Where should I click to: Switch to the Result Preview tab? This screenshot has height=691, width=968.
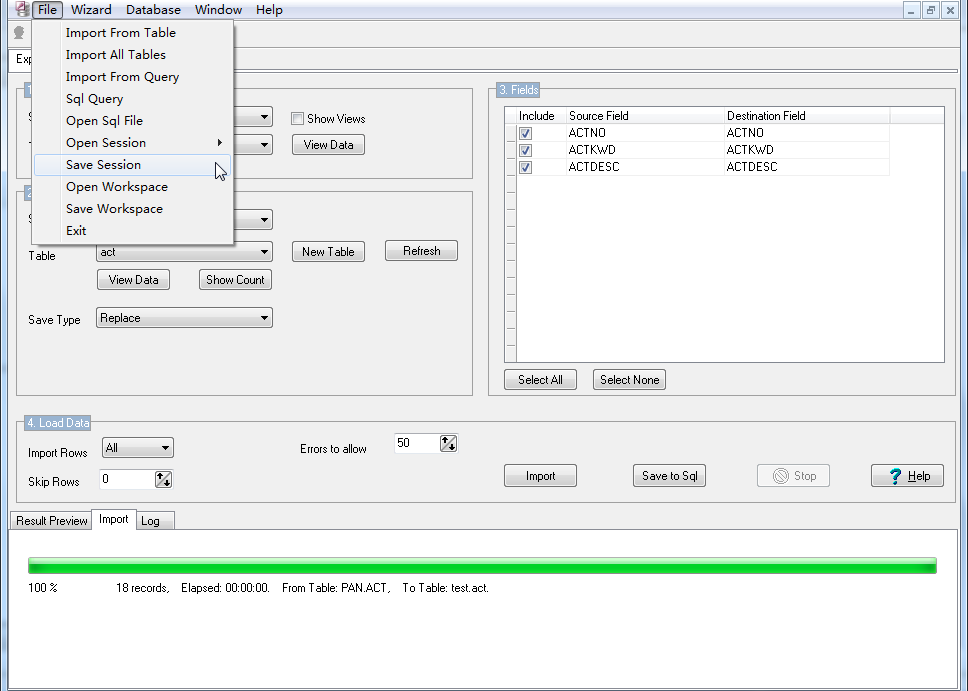51,521
